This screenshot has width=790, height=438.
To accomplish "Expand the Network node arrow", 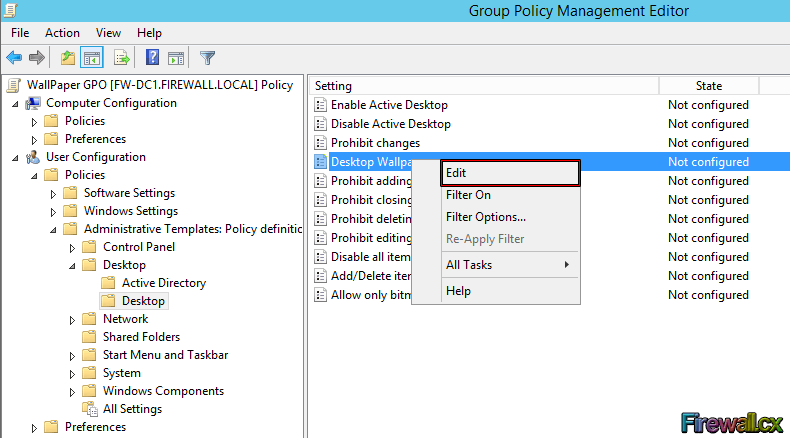I will coord(72,320).
